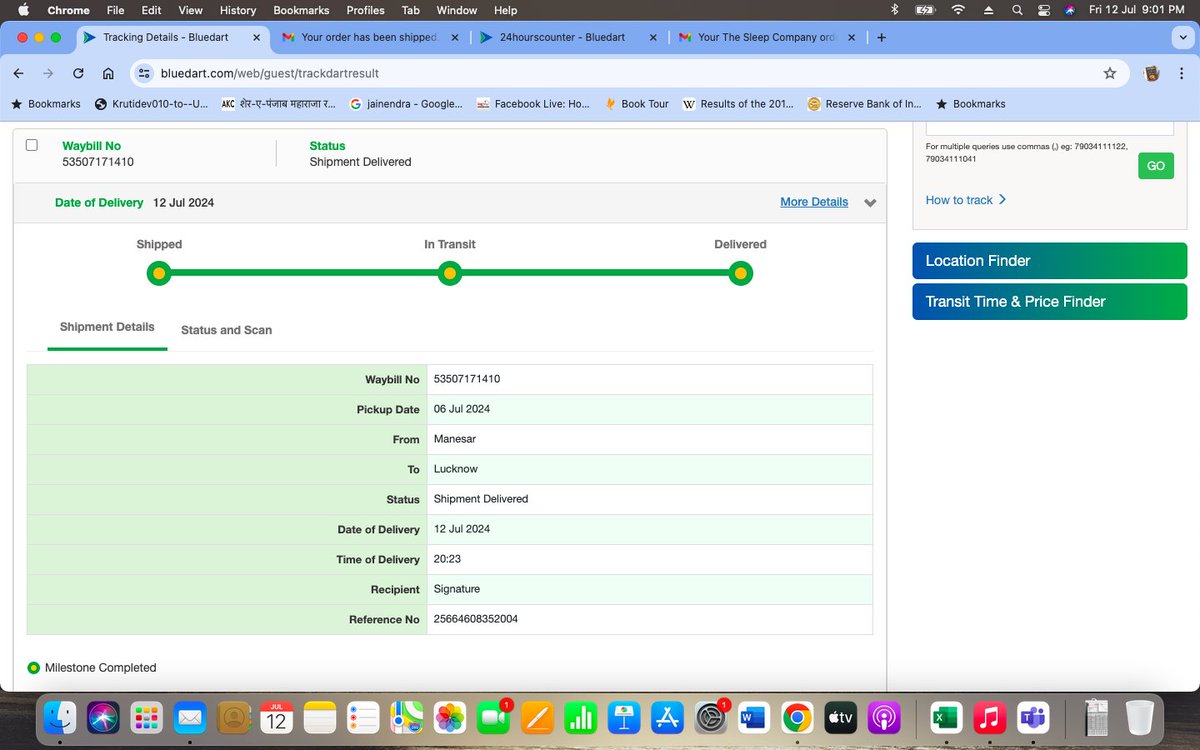Screen dimensions: 1200x750
Task: Open the More Details link
Action: [814, 202]
